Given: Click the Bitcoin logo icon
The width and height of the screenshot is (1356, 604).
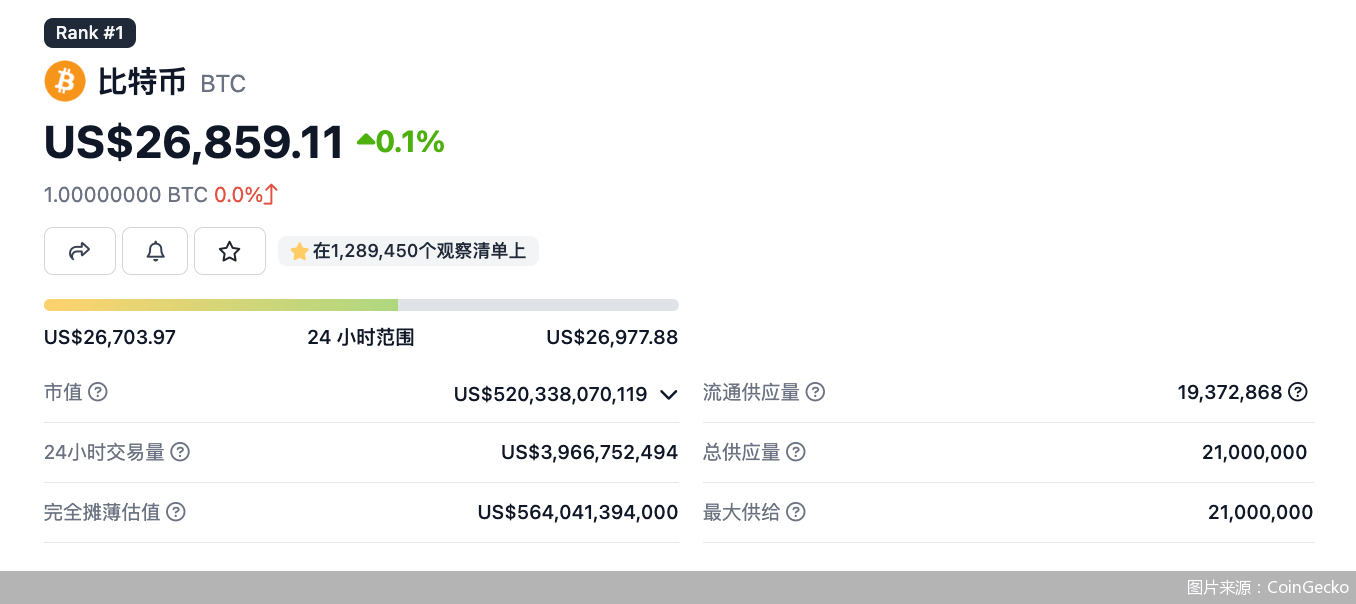Looking at the screenshot, I should coord(64,80).
